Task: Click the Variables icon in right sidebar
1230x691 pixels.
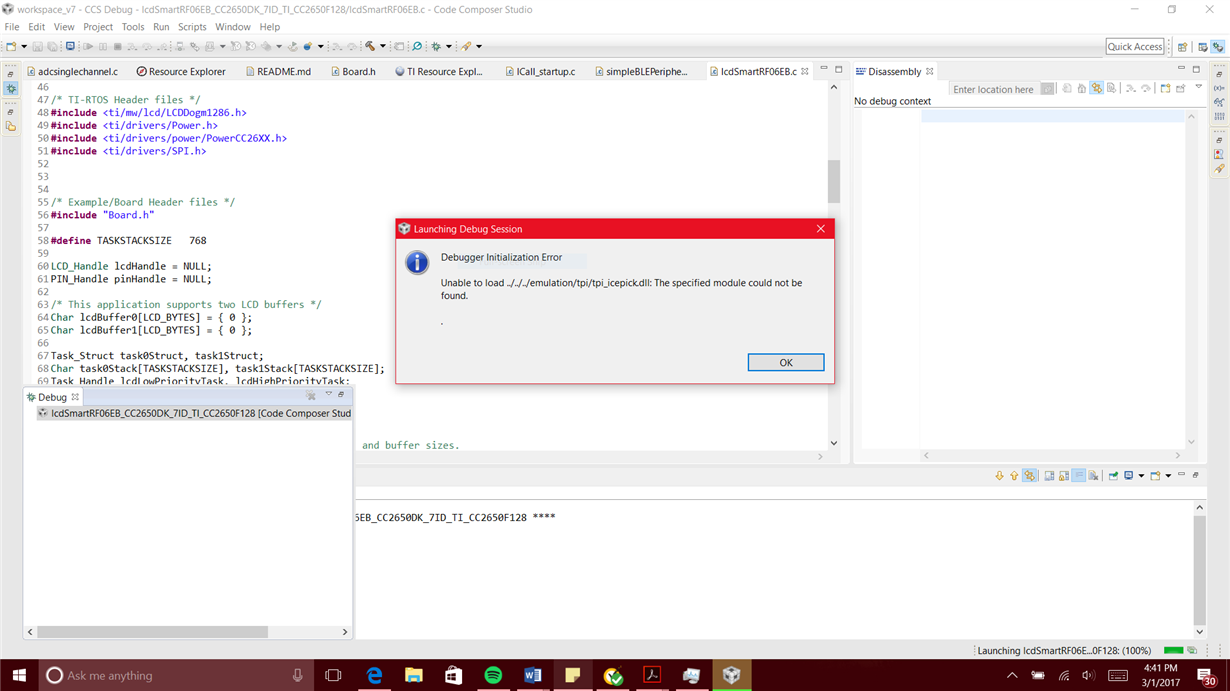Action: click(x=1219, y=88)
